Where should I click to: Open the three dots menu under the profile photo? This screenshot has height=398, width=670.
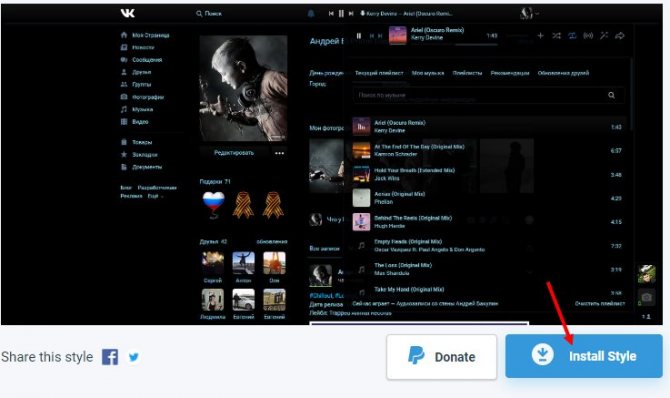279,153
